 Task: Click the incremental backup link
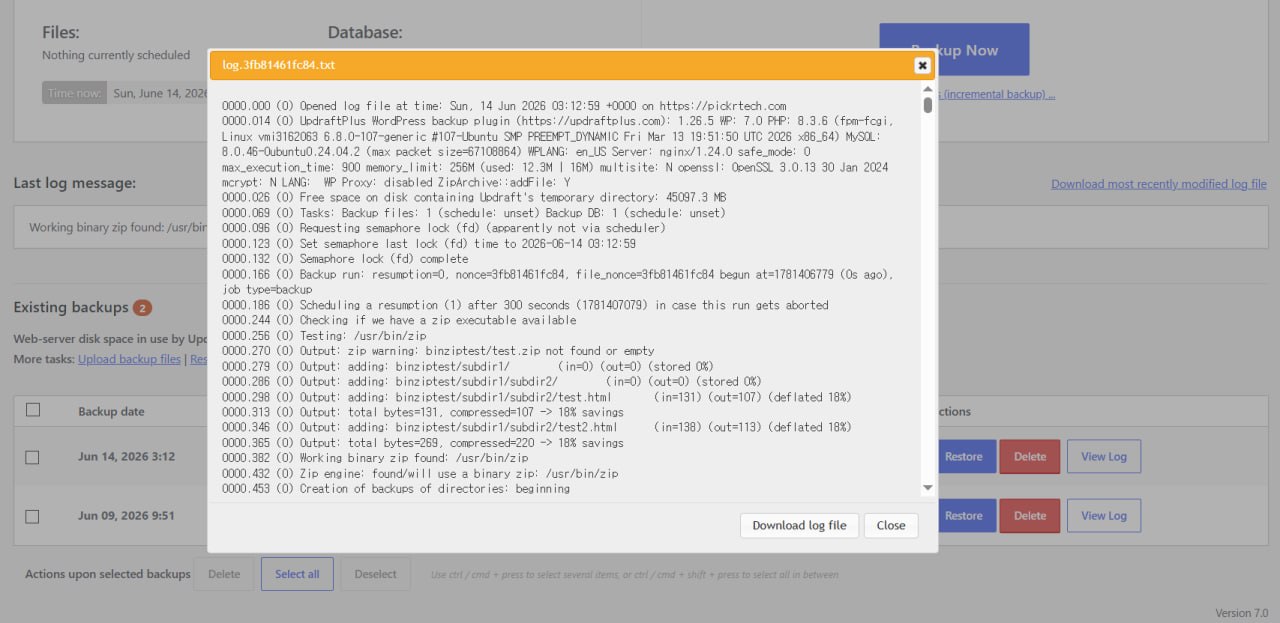(x=998, y=94)
